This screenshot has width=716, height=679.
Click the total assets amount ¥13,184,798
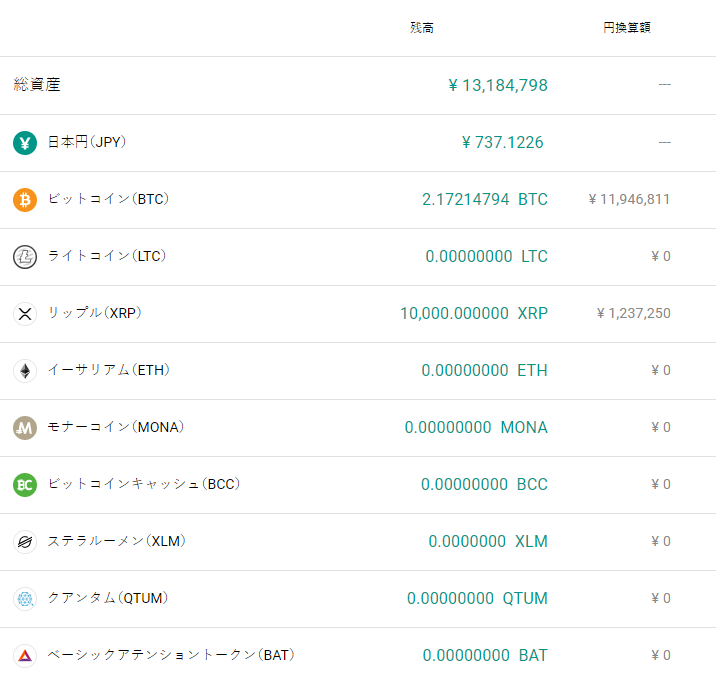tap(498, 86)
